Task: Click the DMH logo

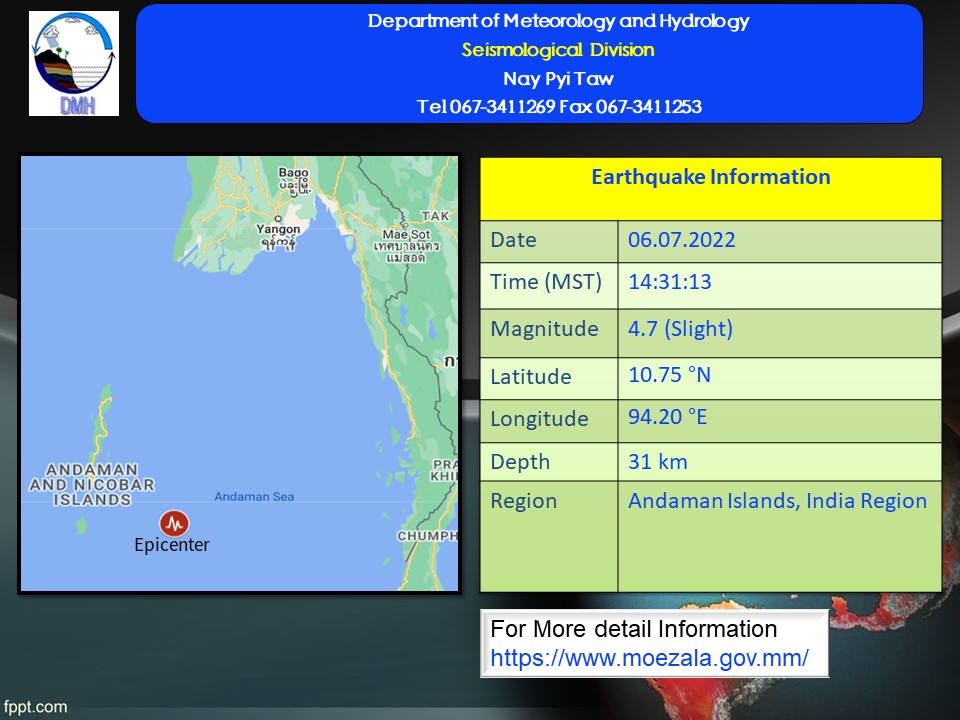Action: point(74,63)
